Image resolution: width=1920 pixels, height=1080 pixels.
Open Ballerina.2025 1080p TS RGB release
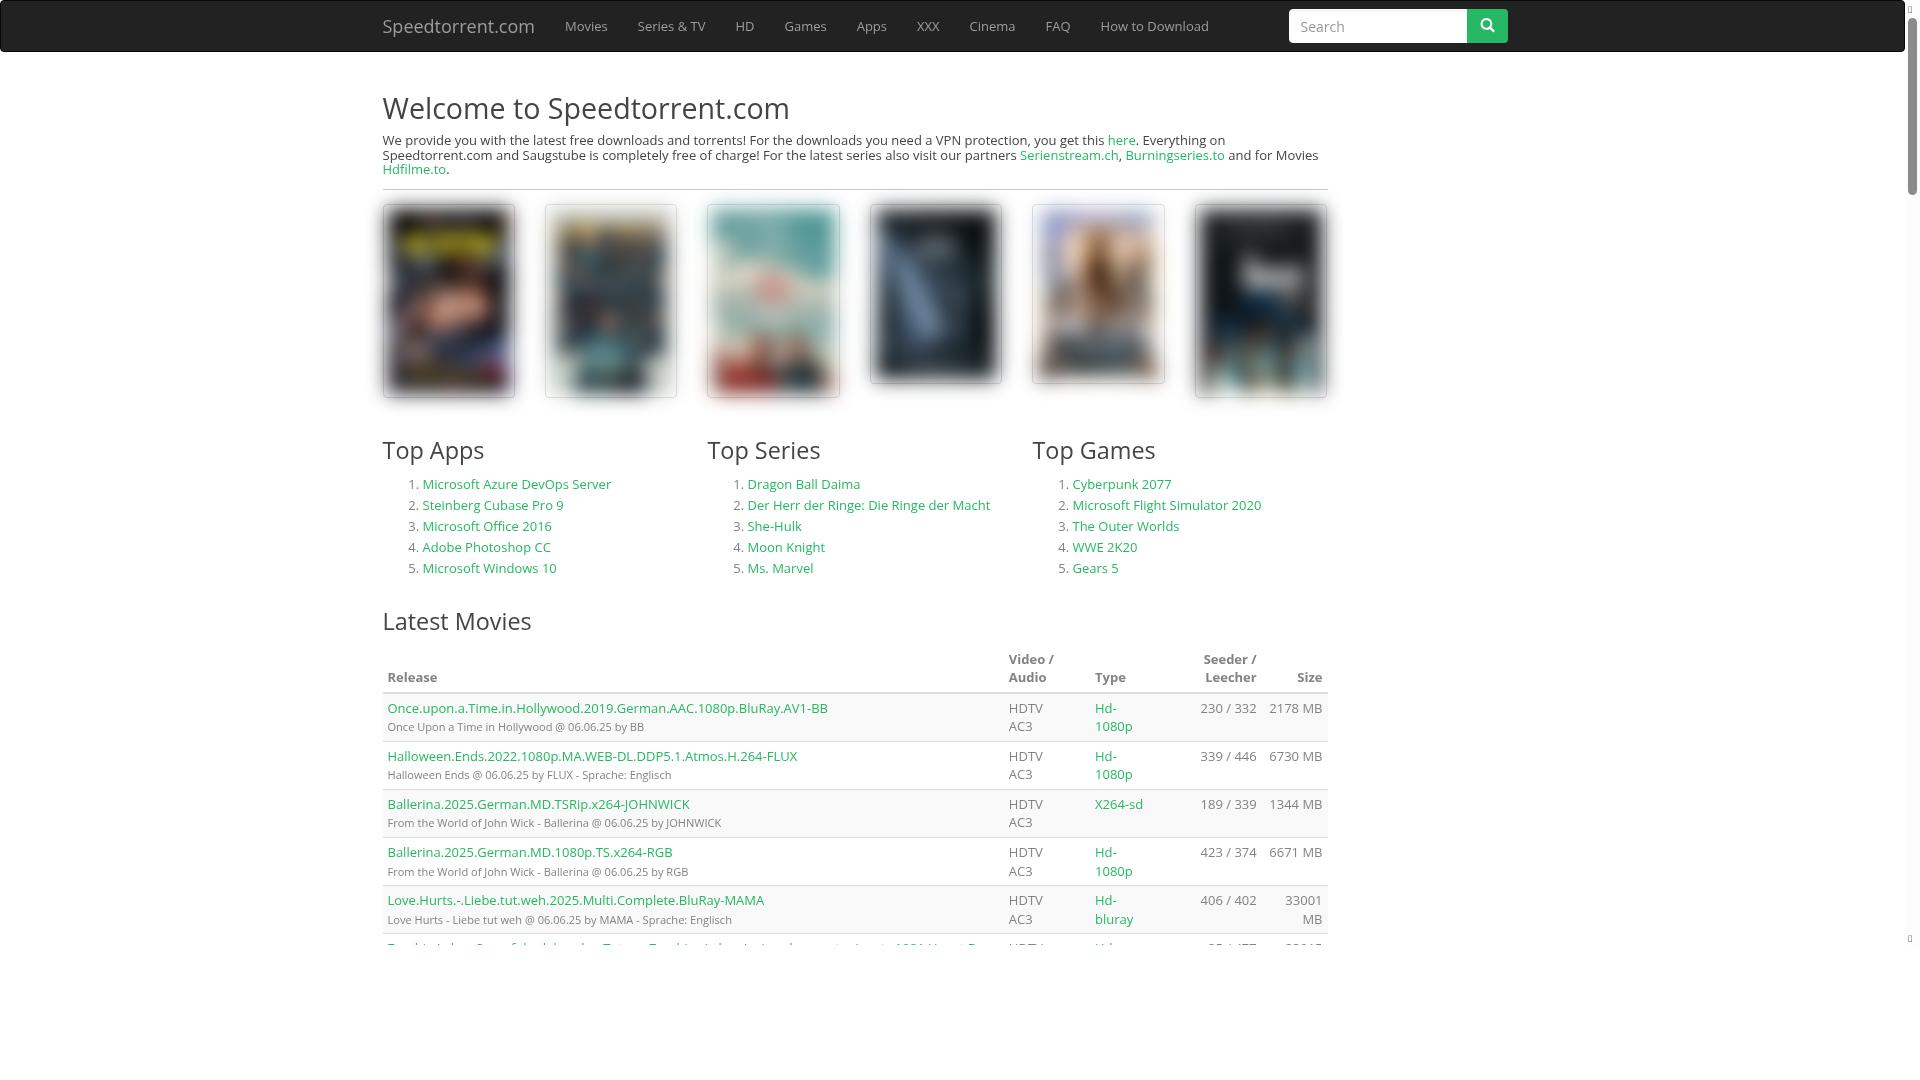(529, 852)
